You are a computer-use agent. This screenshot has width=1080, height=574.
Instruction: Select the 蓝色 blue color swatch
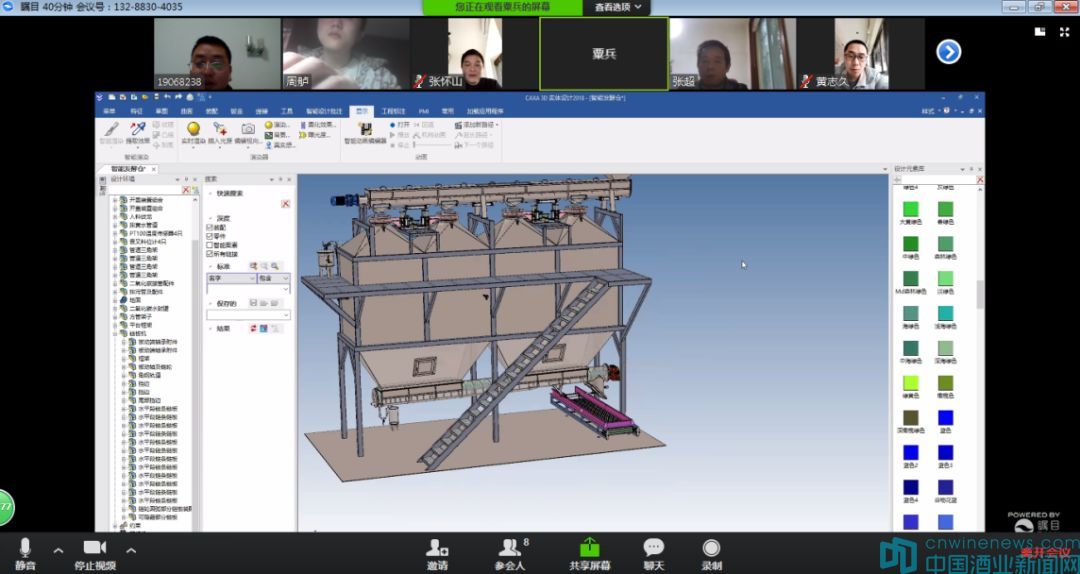[945, 418]
